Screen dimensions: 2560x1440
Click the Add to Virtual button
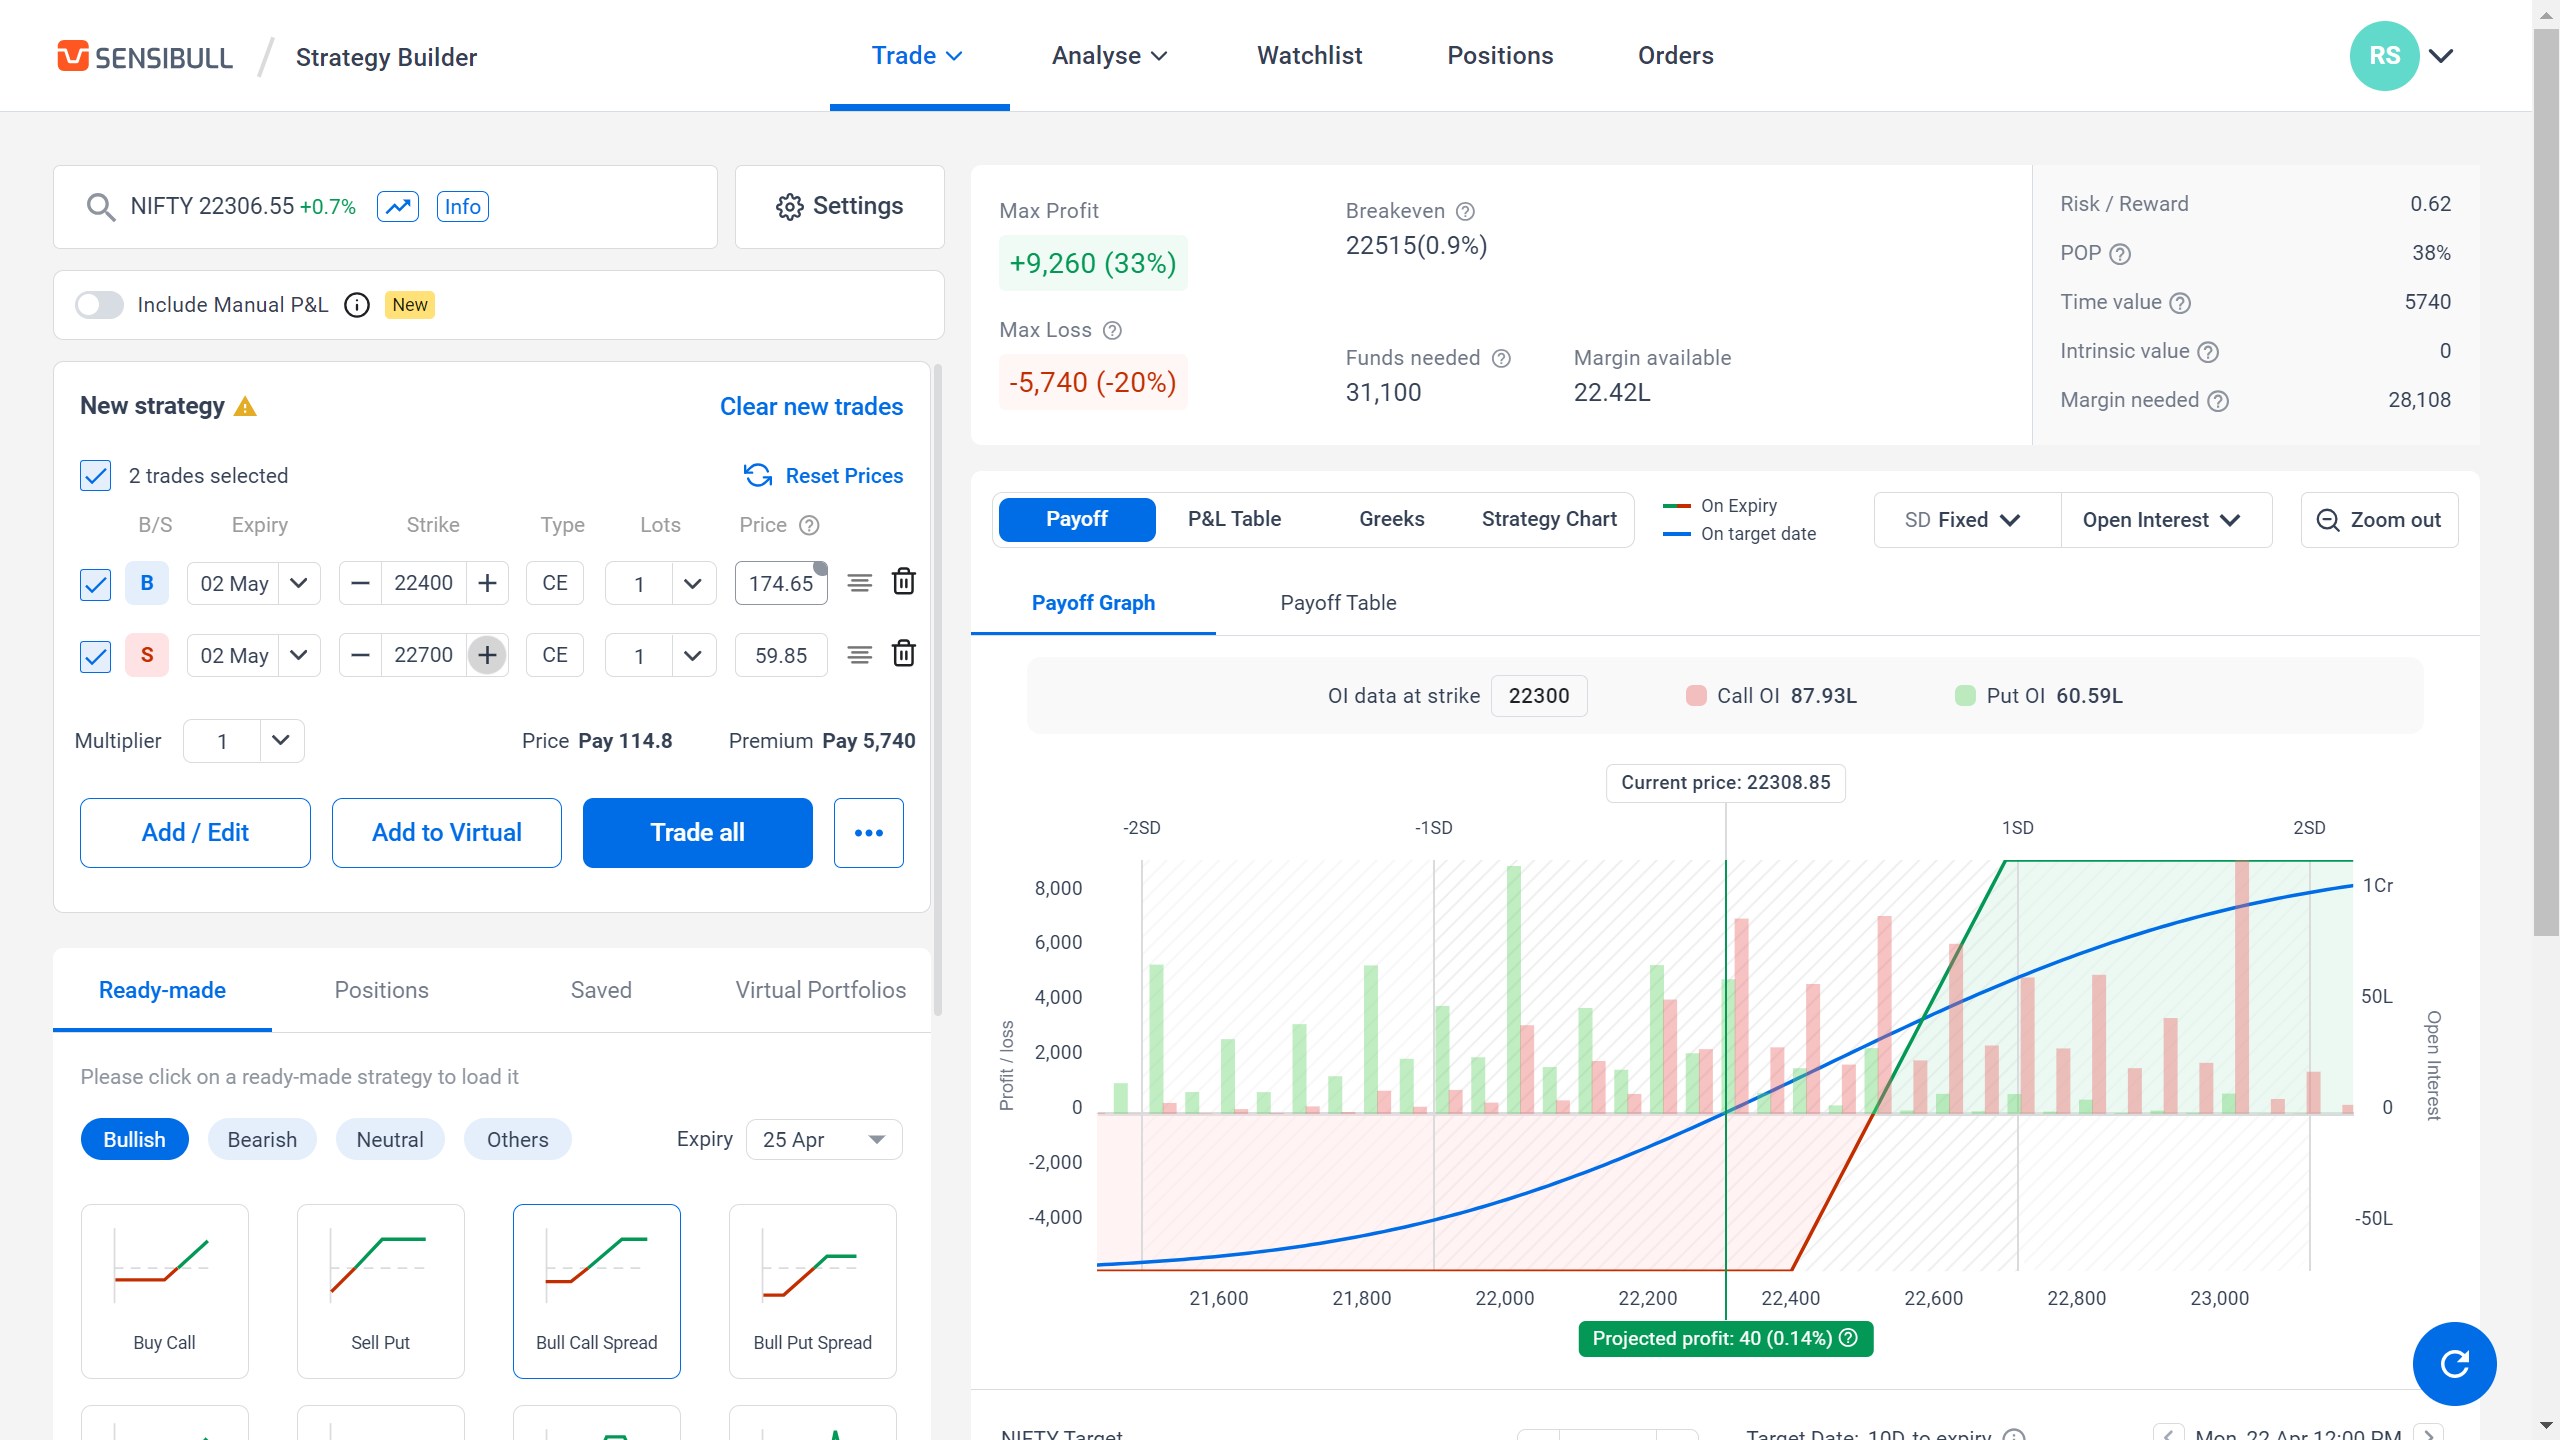pos(447,833)
